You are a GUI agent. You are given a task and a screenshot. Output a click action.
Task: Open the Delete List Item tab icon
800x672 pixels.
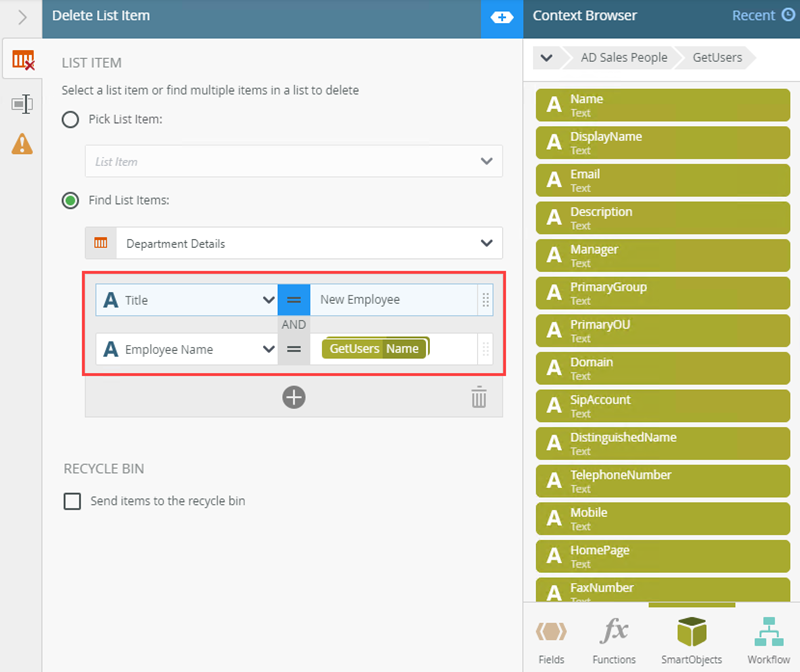(22, 60)
